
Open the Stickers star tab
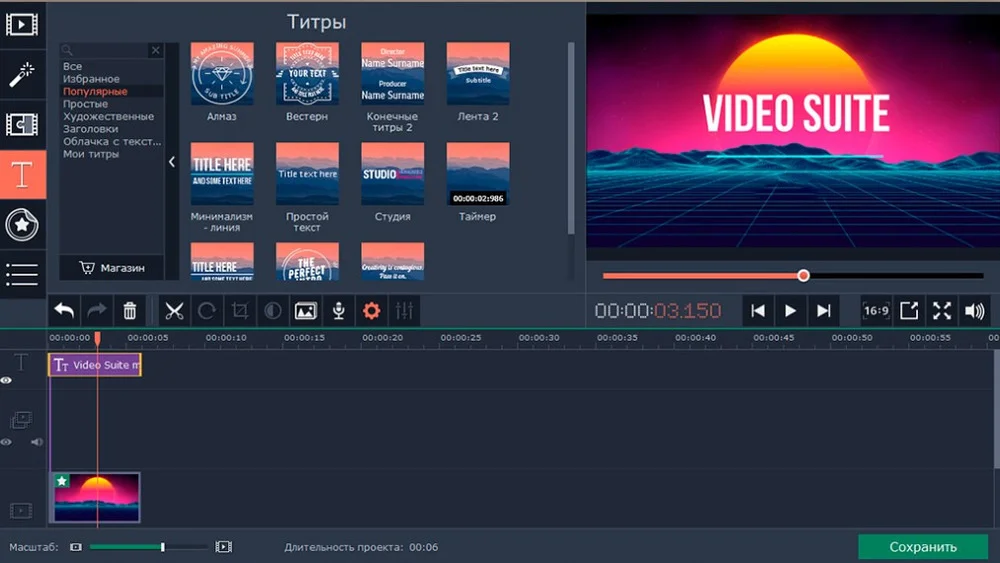coord(22,225)
